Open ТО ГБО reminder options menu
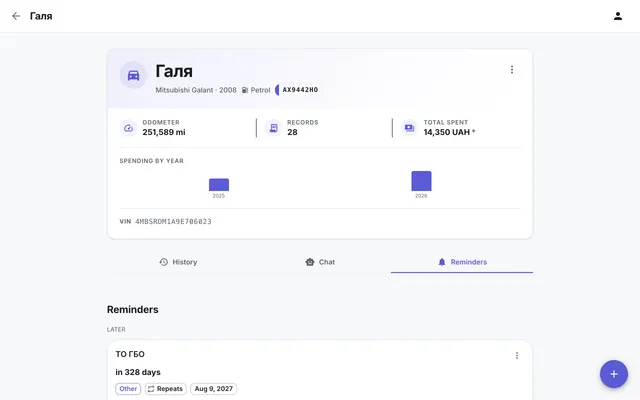Image resolution: width=640 pixels, height=400 pixels. [x=517, y=356]
